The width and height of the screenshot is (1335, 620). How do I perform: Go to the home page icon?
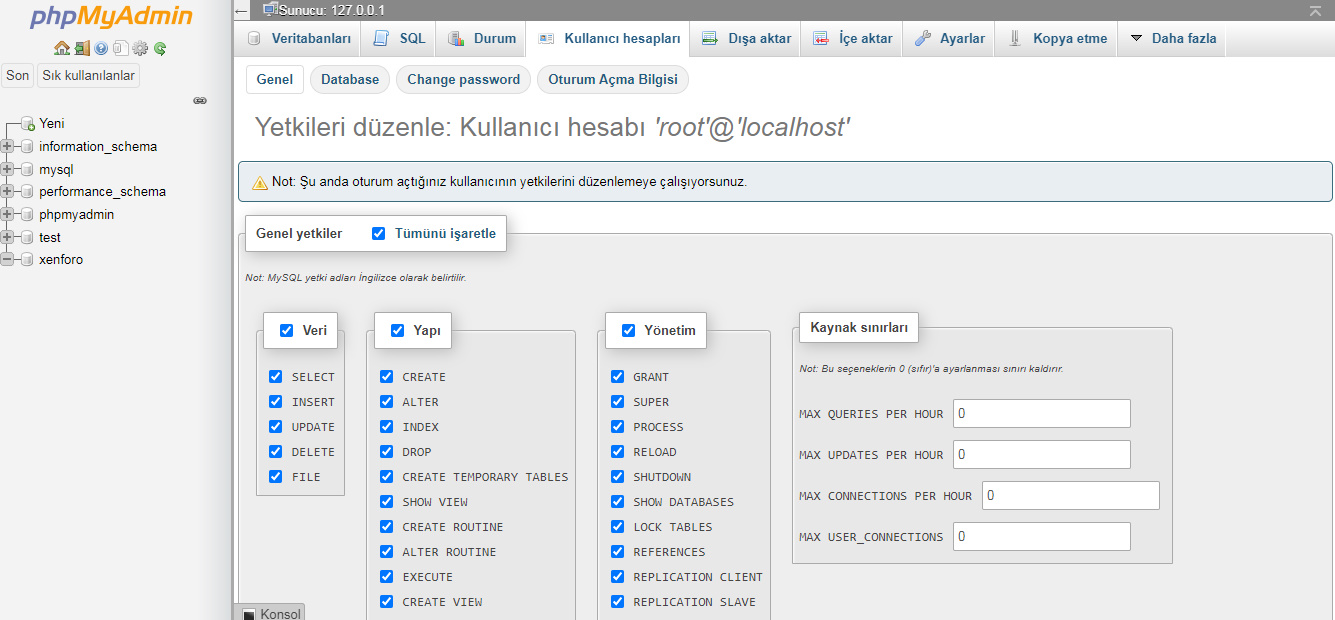[62, 48]
